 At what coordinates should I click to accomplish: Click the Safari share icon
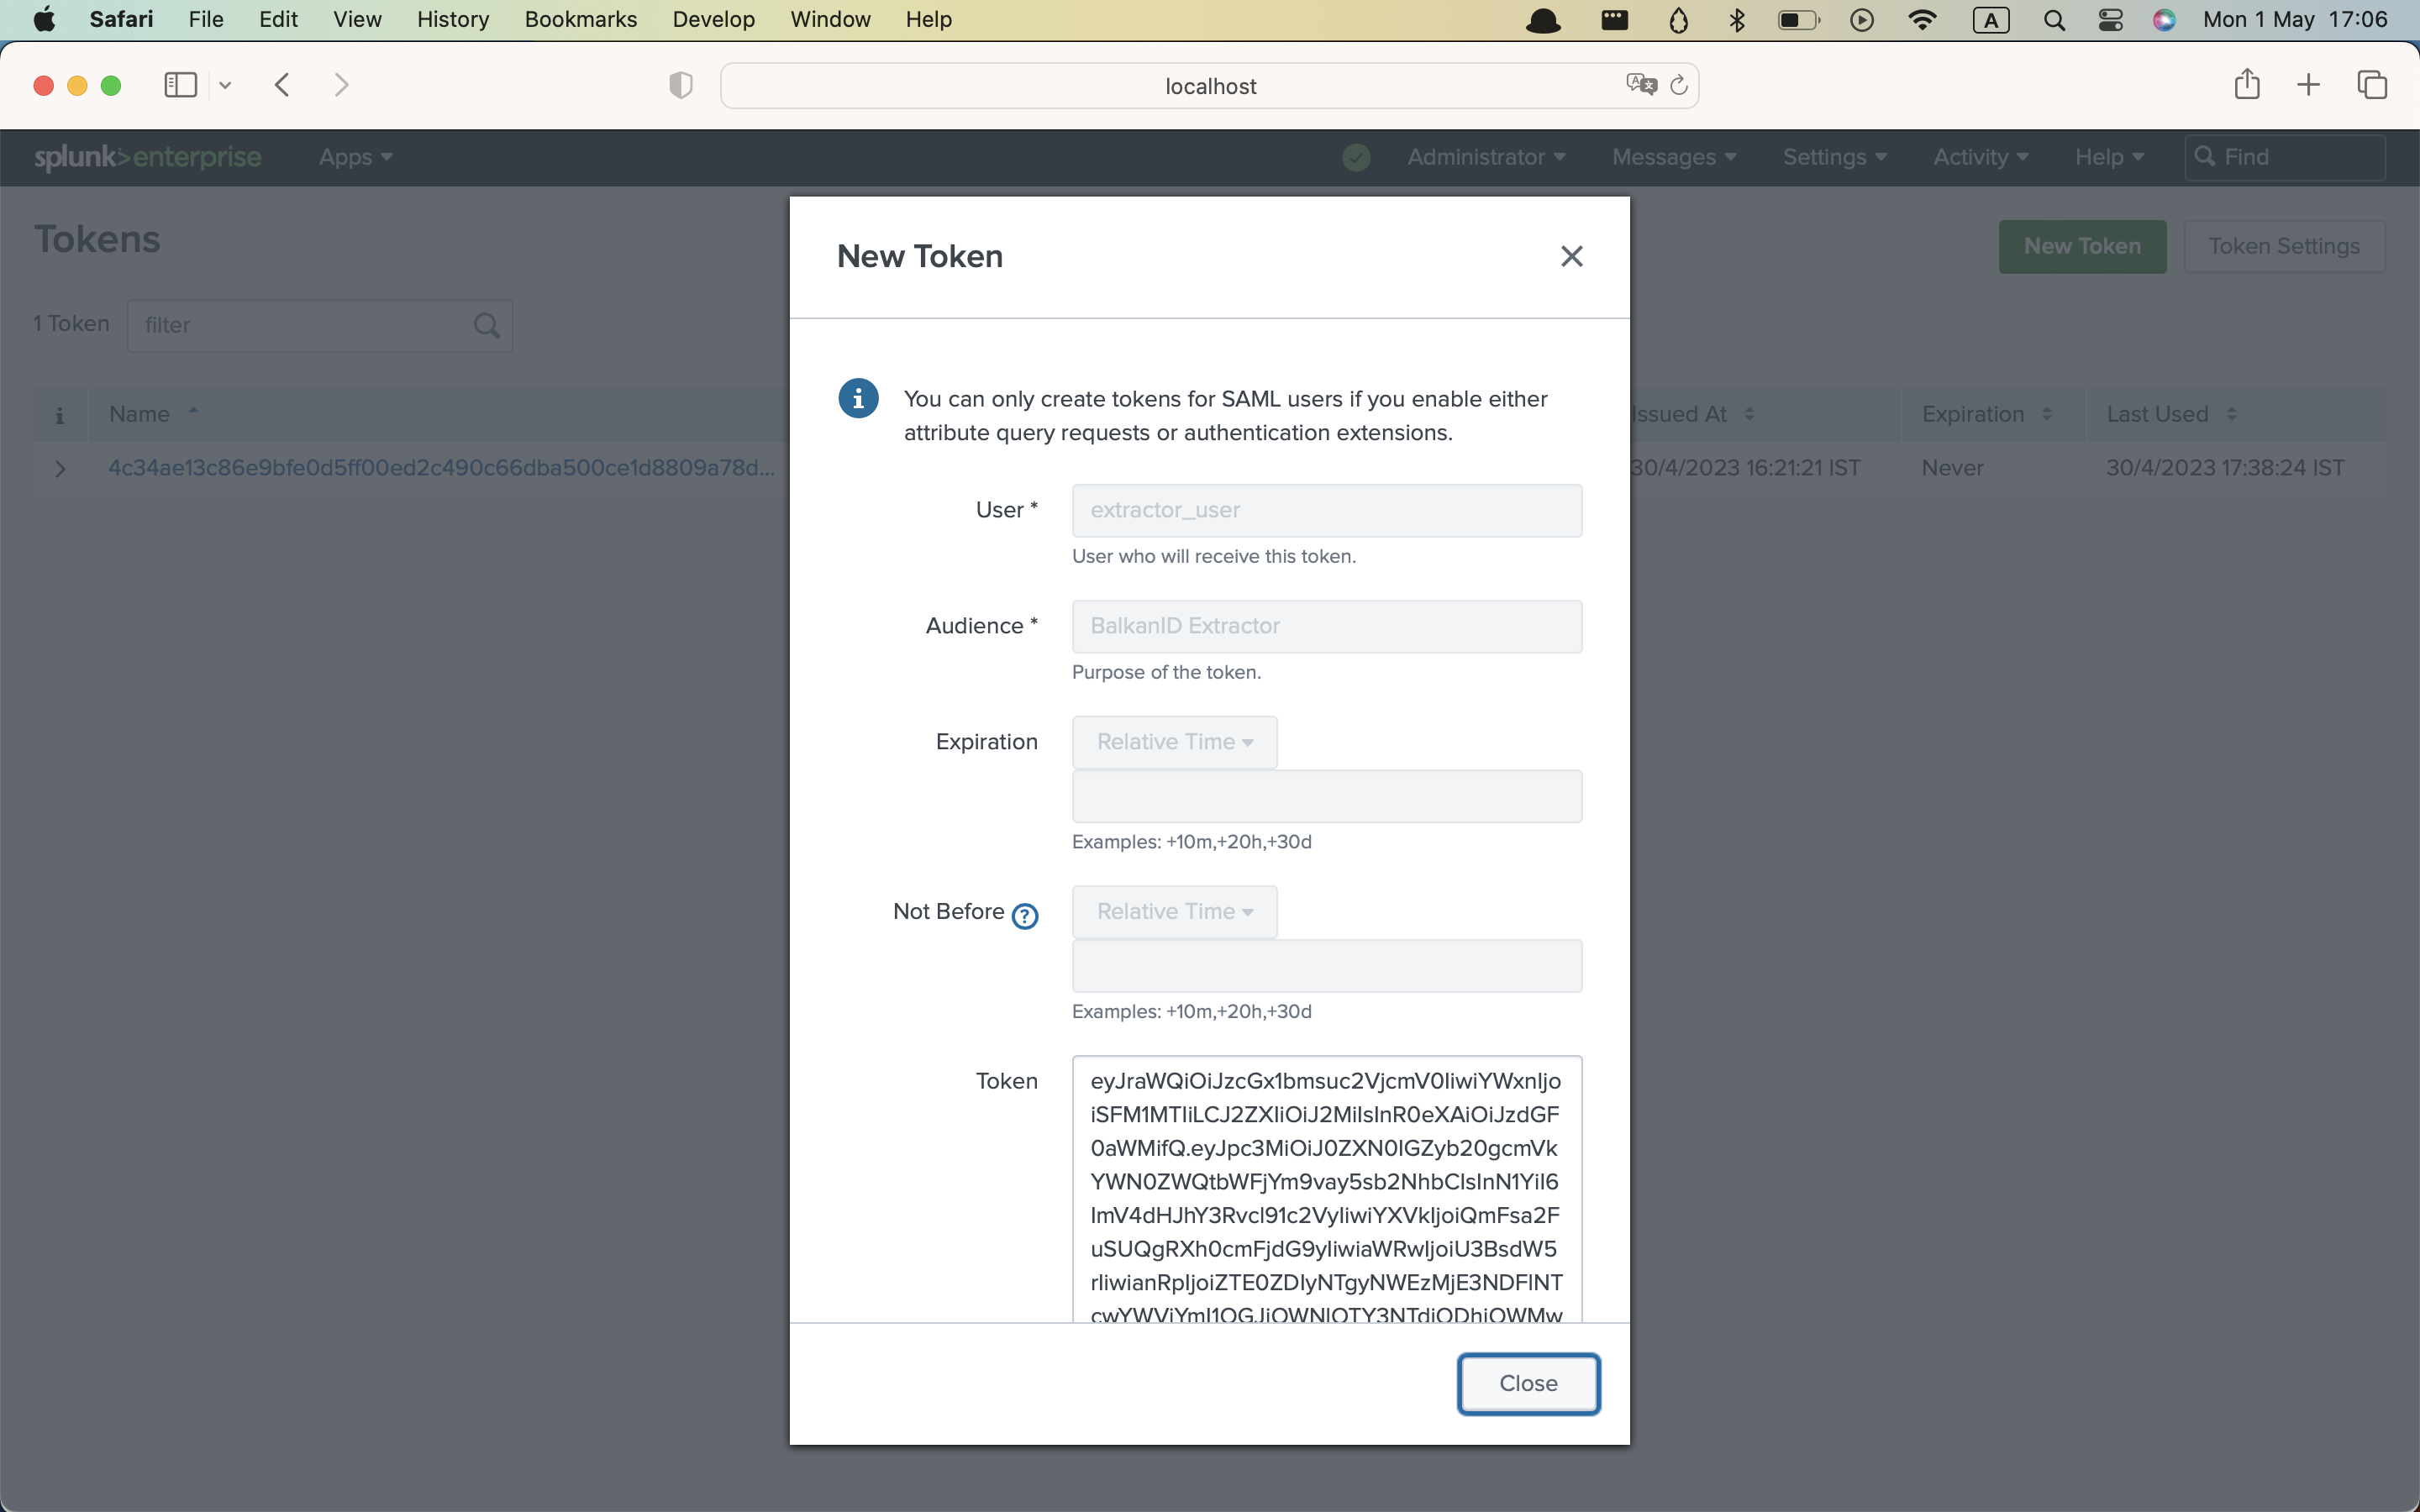[2246, 85]
